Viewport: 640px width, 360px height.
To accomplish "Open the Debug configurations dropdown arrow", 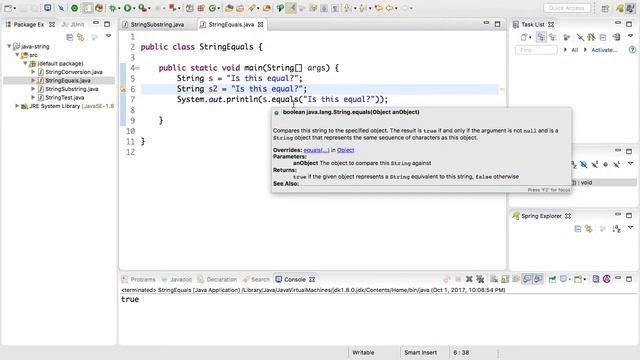I will (x=119, y=8).
